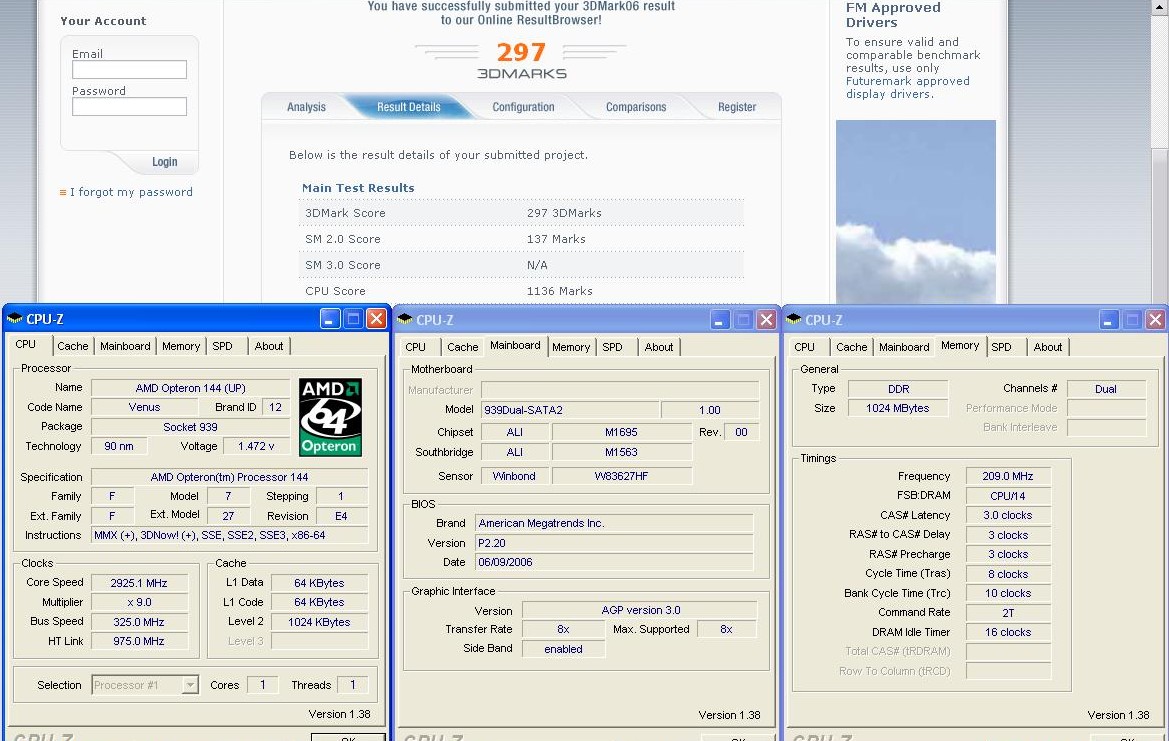Click the Package value Socket 939
1169x741 pixels.
pyautogui.click(x=190, y=426)
